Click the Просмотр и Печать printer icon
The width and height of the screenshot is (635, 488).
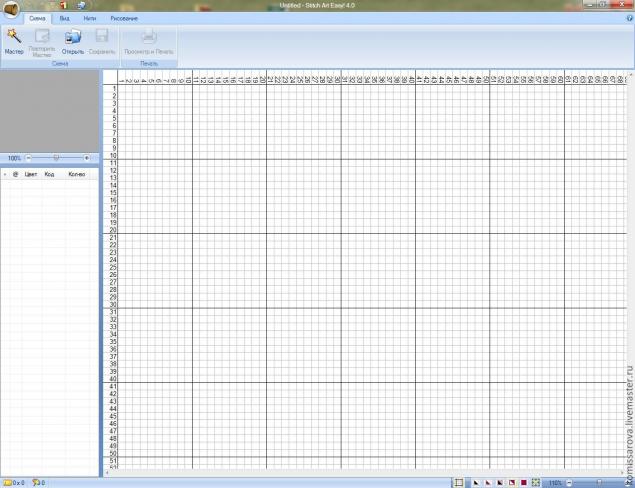click(149, 37)
